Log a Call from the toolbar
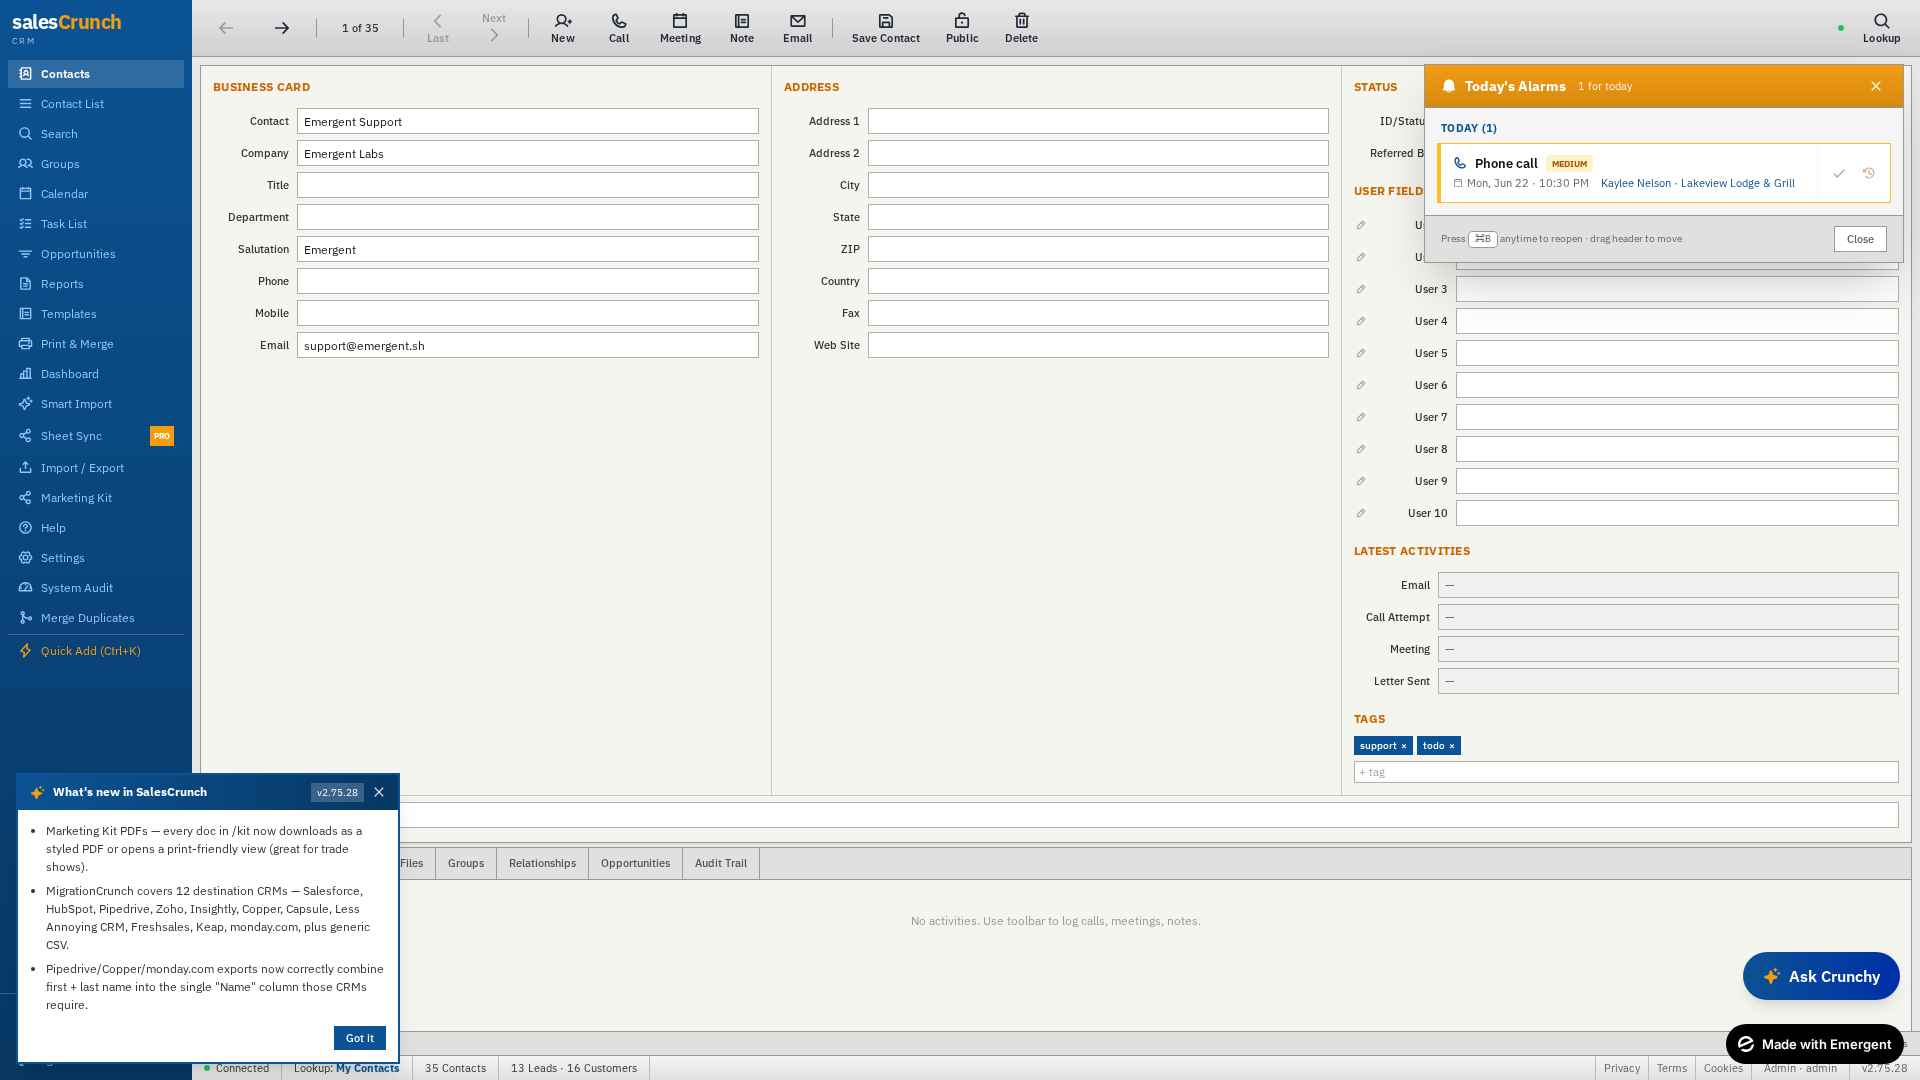The height and width of the screenshot is (1080, 1920). tap(619, 28)
